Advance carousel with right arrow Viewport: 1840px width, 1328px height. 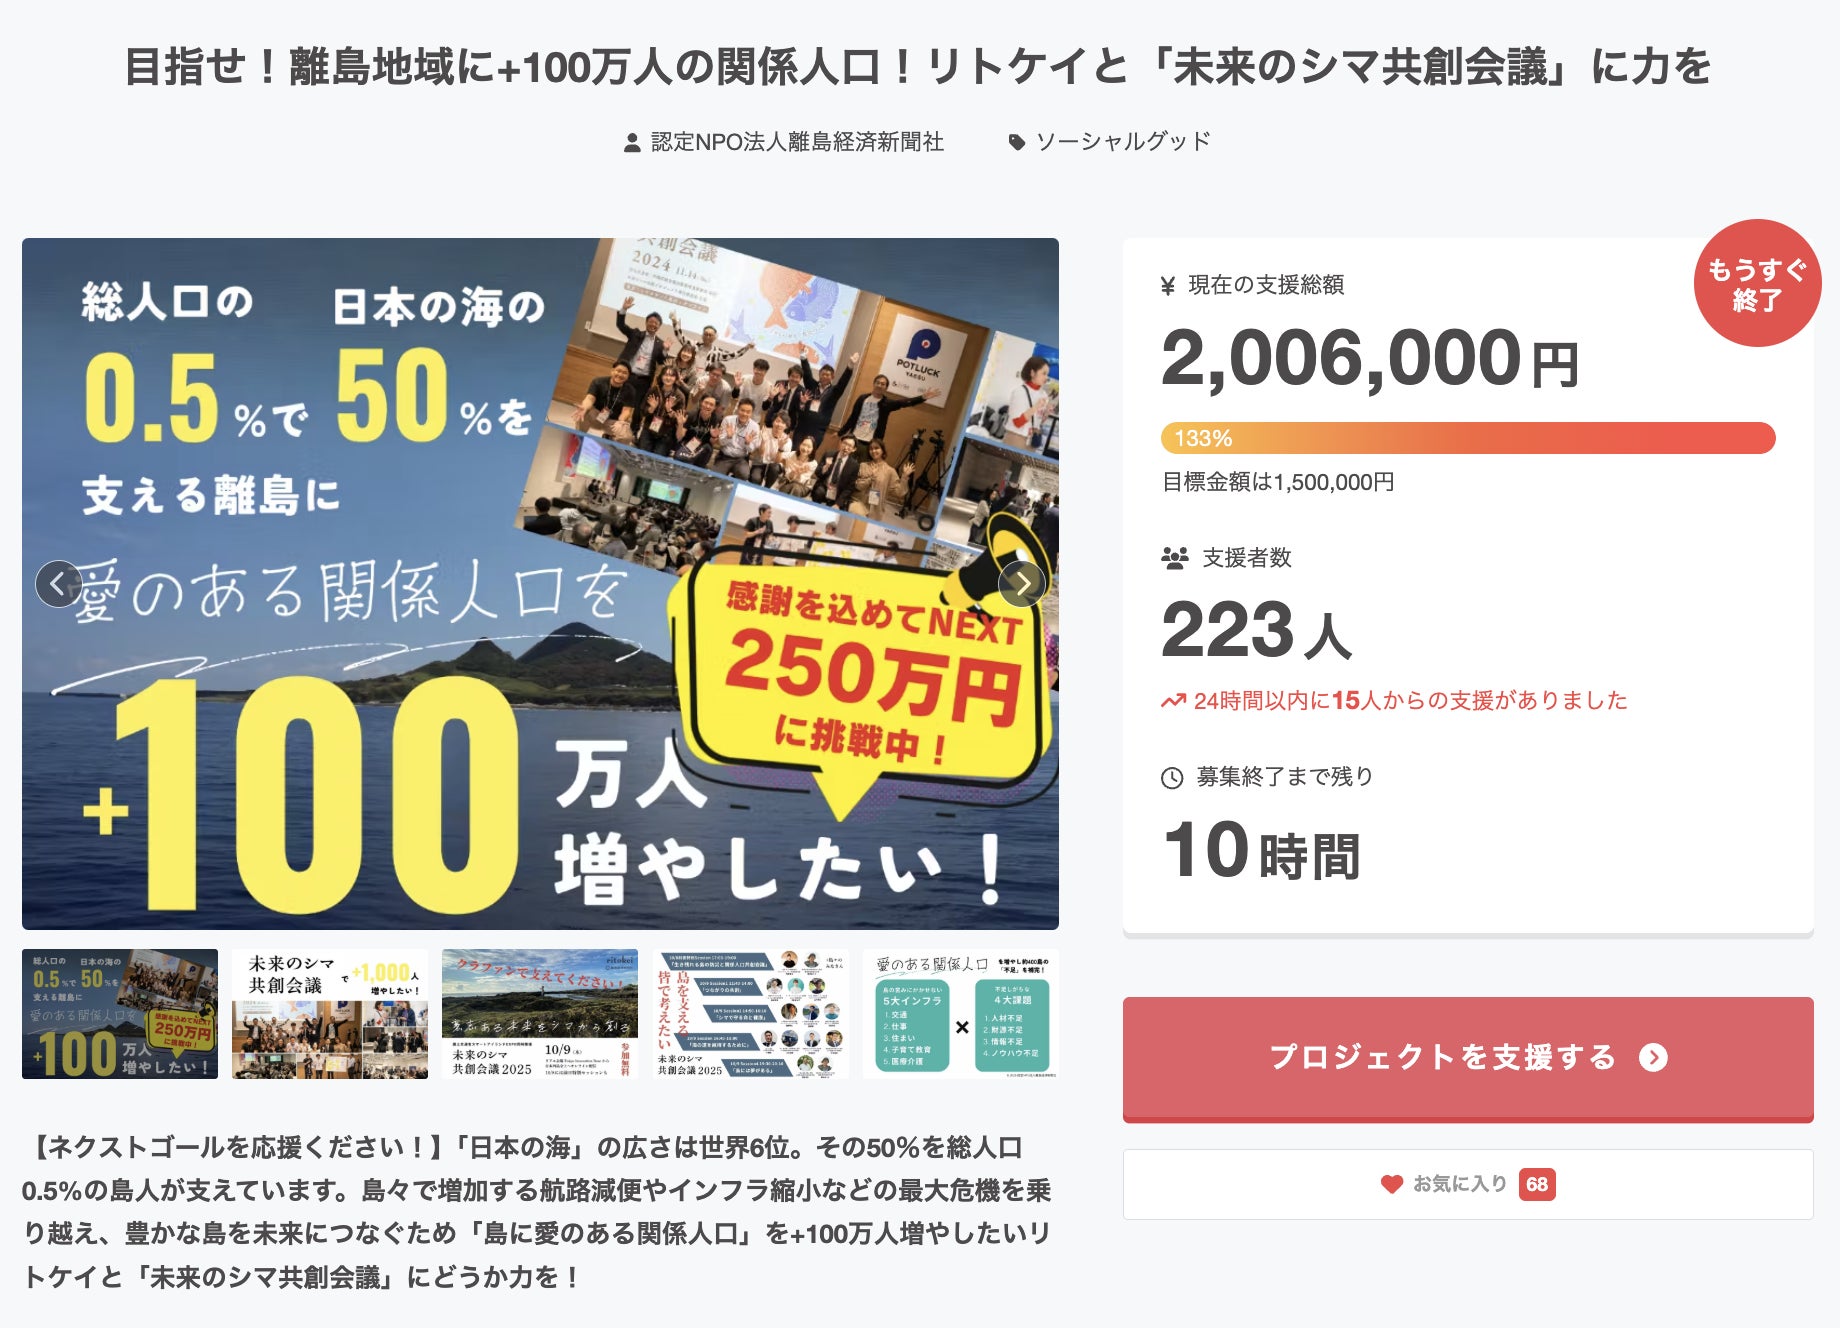1021,584
